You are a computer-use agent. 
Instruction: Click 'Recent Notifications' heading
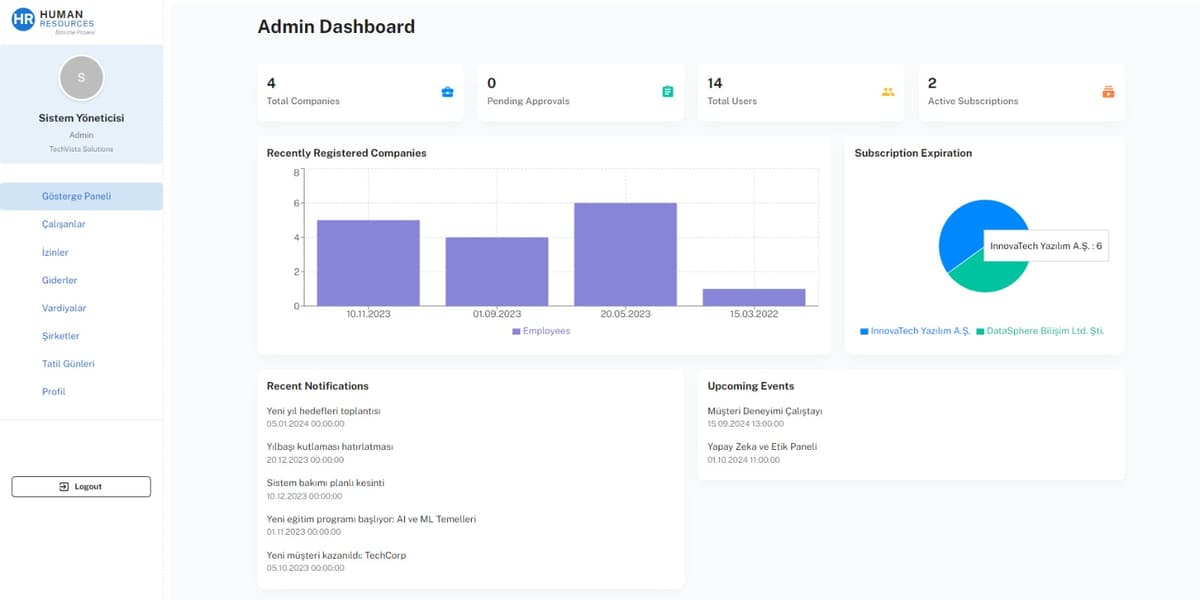click(318, 386)
